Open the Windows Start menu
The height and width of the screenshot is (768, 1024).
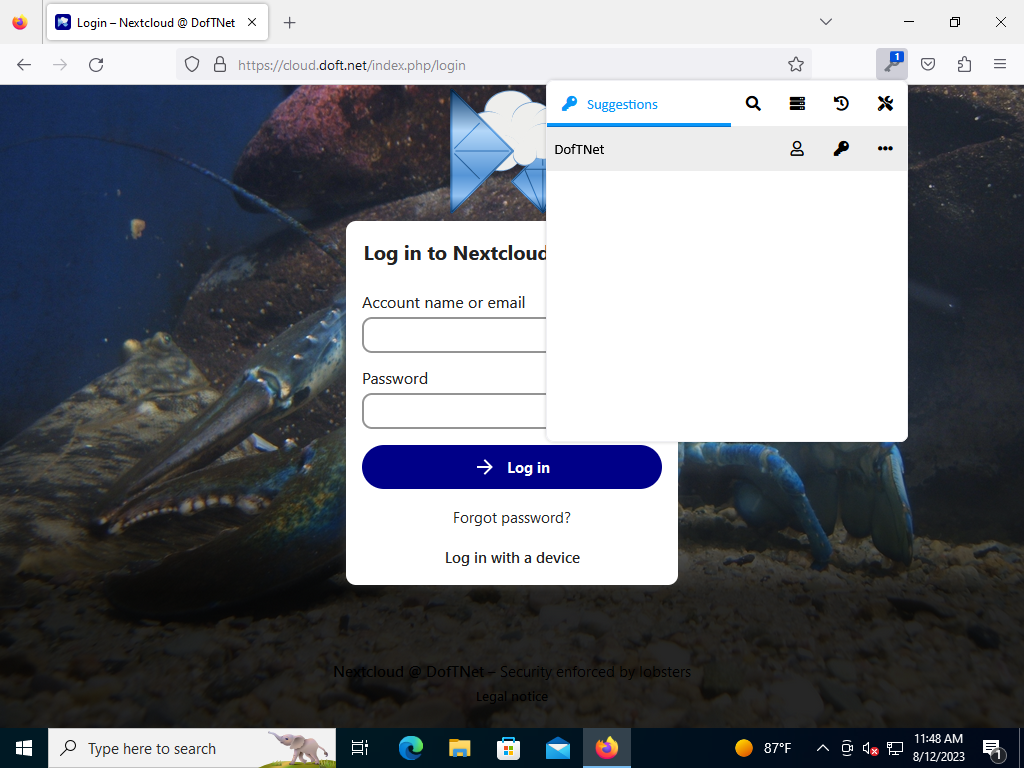click(x=24, y=748)
